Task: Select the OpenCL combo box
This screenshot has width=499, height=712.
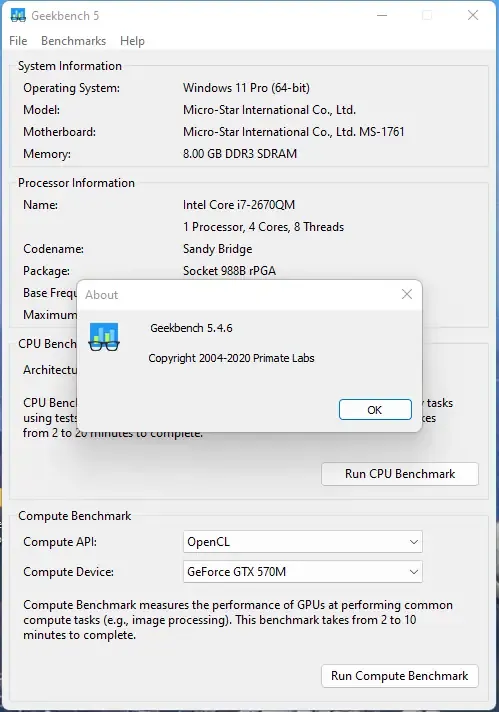Action: click(x=303, y=542)
